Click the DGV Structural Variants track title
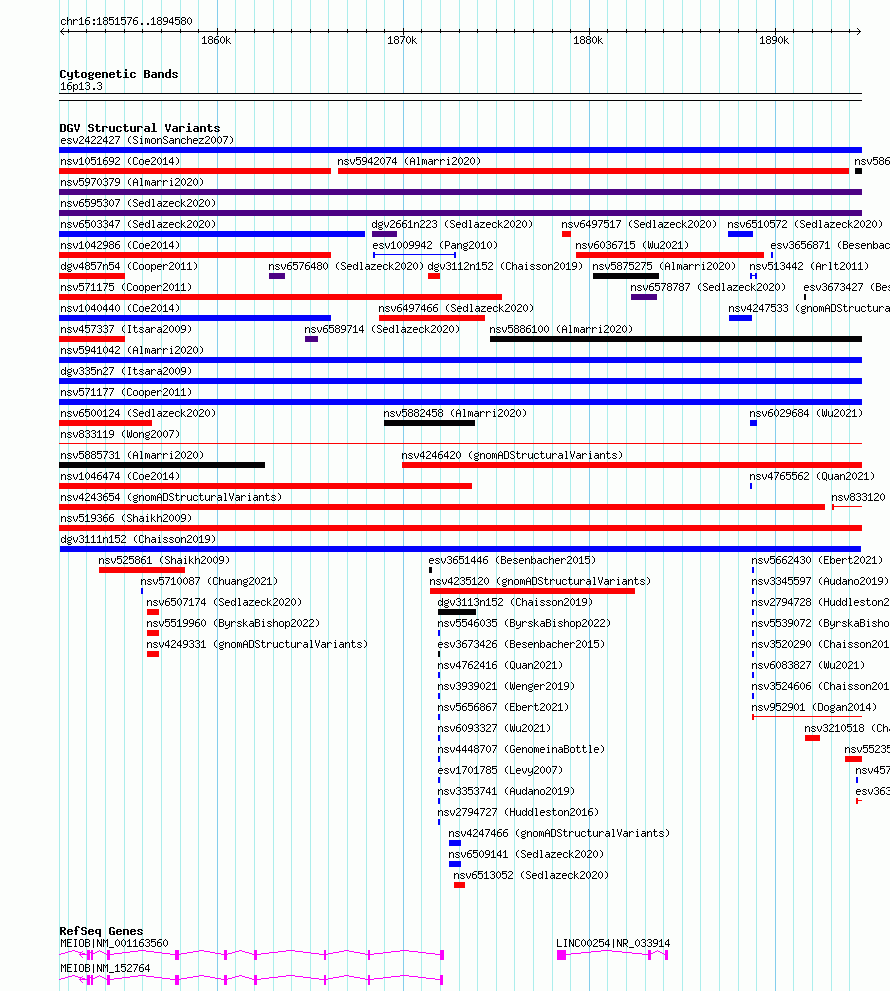 coord(140,128)
